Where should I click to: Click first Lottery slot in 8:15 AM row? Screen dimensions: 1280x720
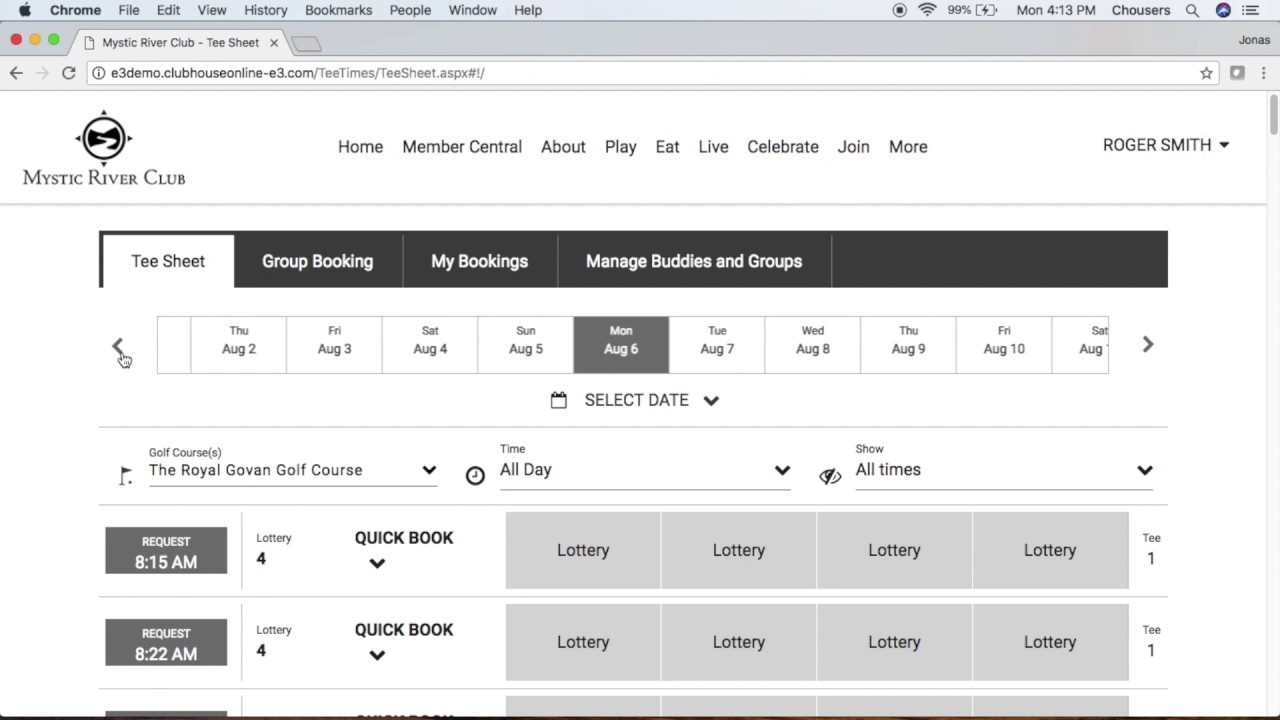(583, 550)
